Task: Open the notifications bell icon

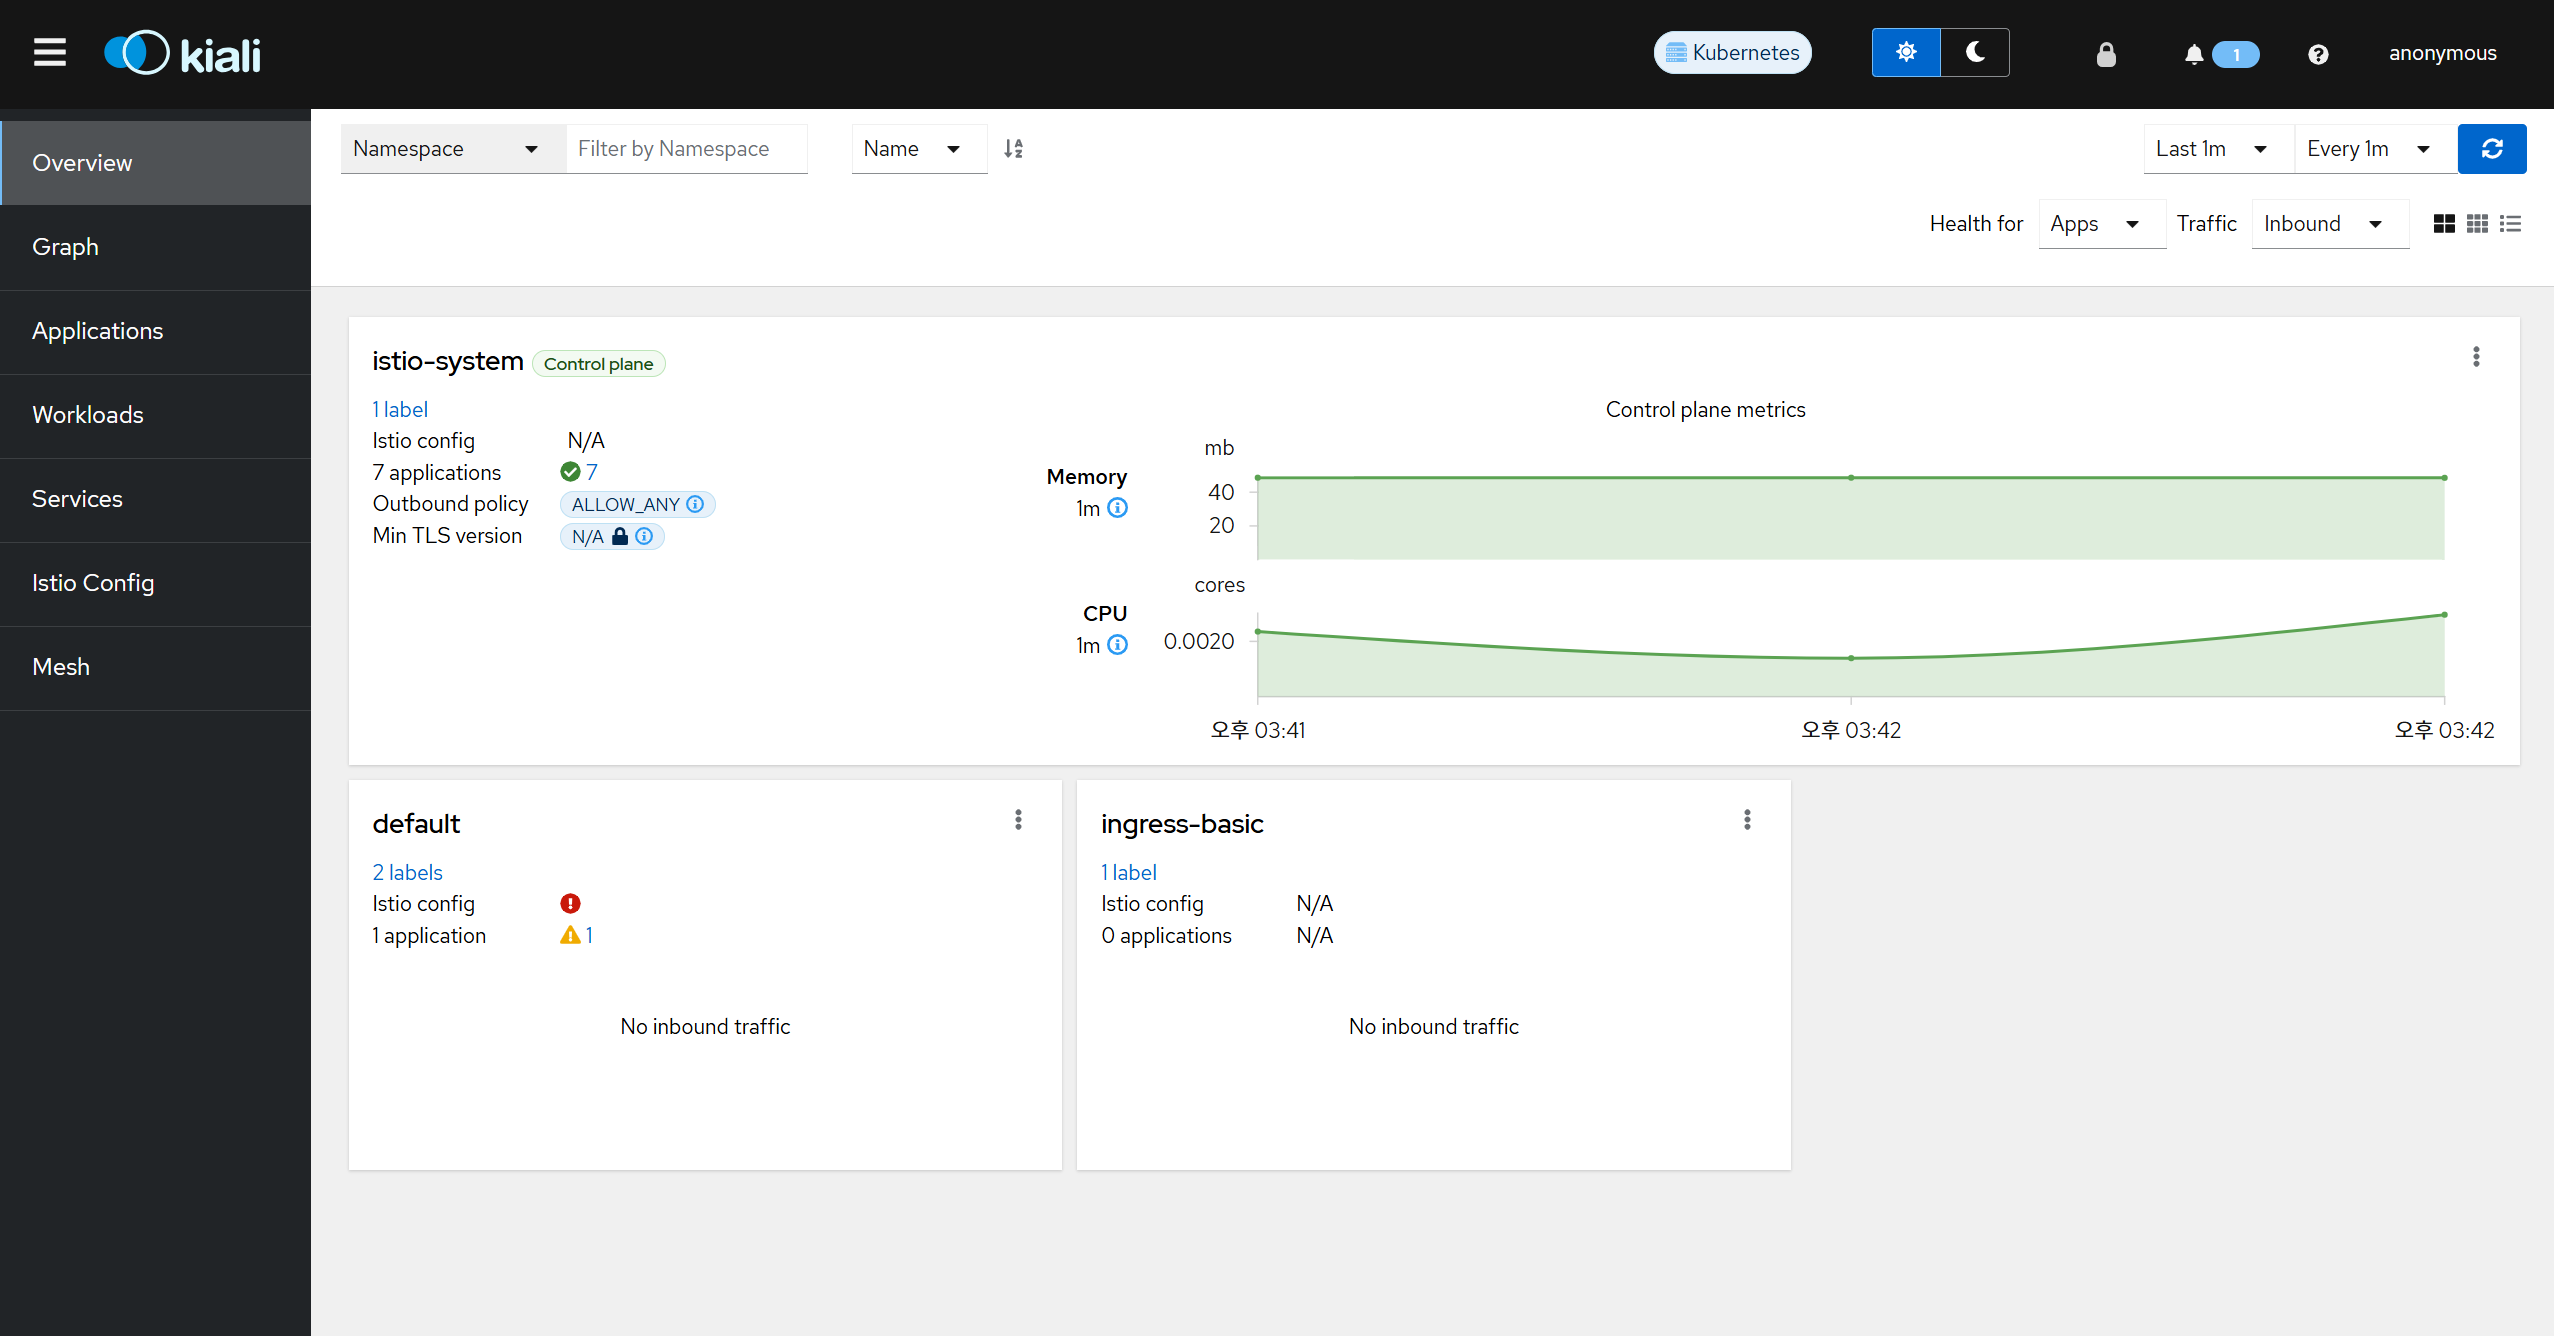Action: pos(2193,54)
